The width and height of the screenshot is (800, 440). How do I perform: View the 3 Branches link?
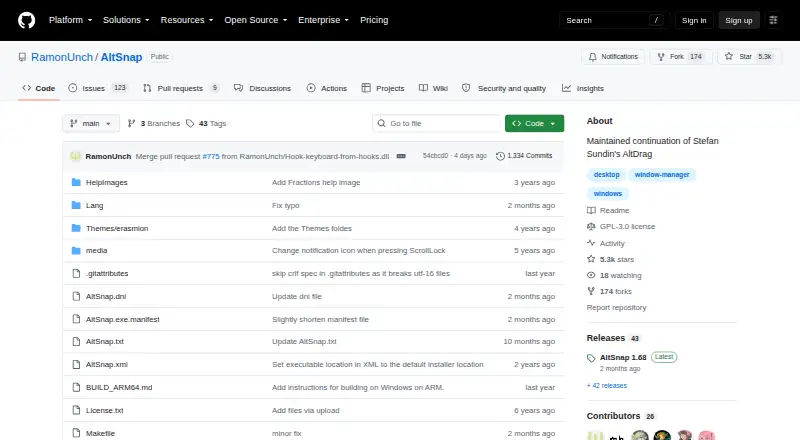point(154,124)
